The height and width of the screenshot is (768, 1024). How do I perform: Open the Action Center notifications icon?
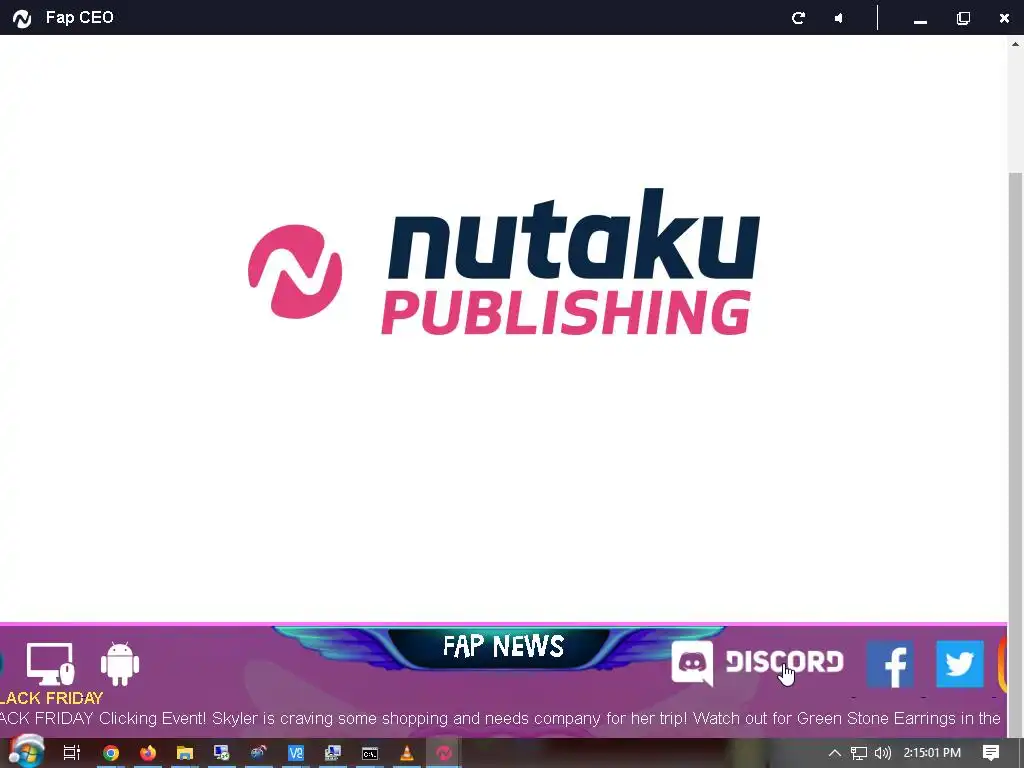[991, 753]
